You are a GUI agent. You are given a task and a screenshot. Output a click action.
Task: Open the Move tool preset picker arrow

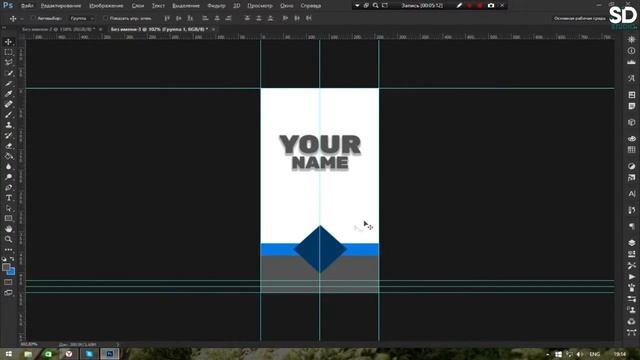tap(22, 18)
